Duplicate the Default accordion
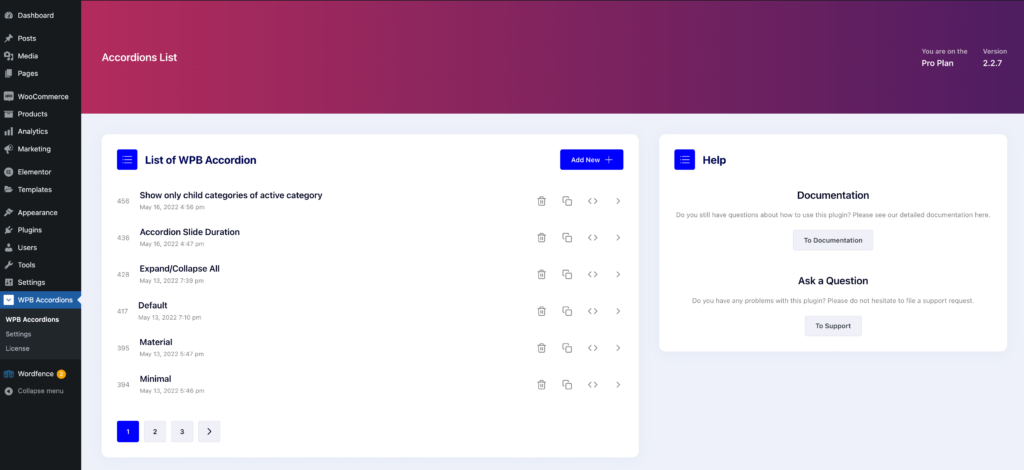 pyautogui.click(x=567, y=311)
